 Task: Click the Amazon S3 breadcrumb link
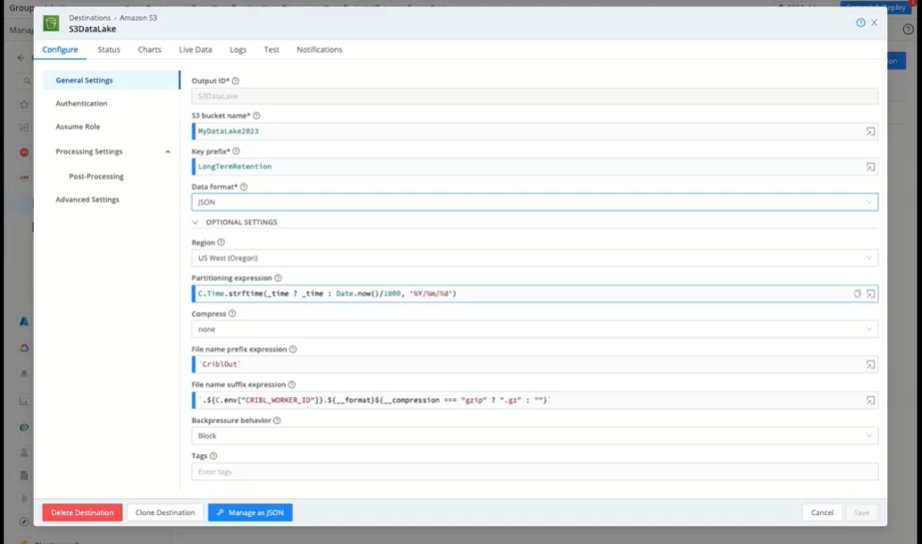[138, 18]
